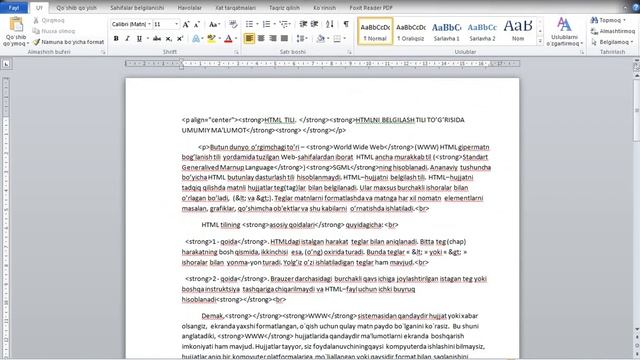640x360 pixels.
Task: Apply superscript formatting
Action: (180, 38)
